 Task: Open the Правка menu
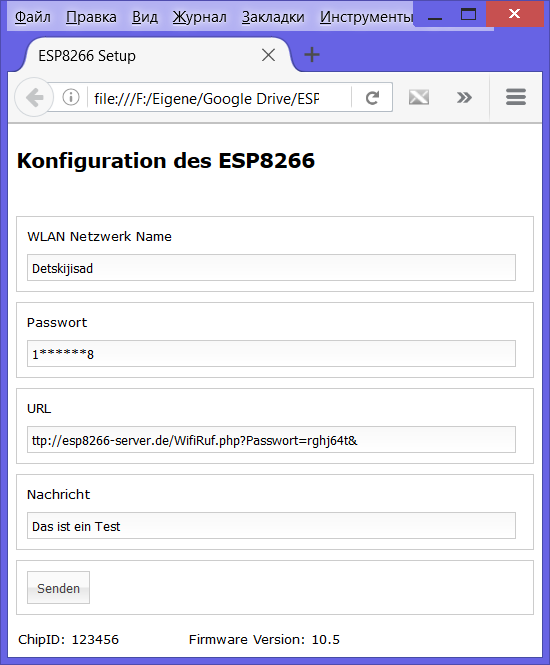(91, 17)
